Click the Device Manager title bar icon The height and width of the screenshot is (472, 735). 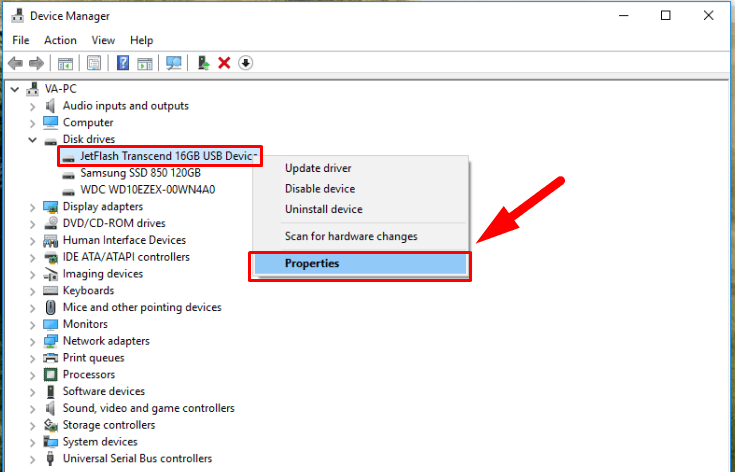(17, 15)
